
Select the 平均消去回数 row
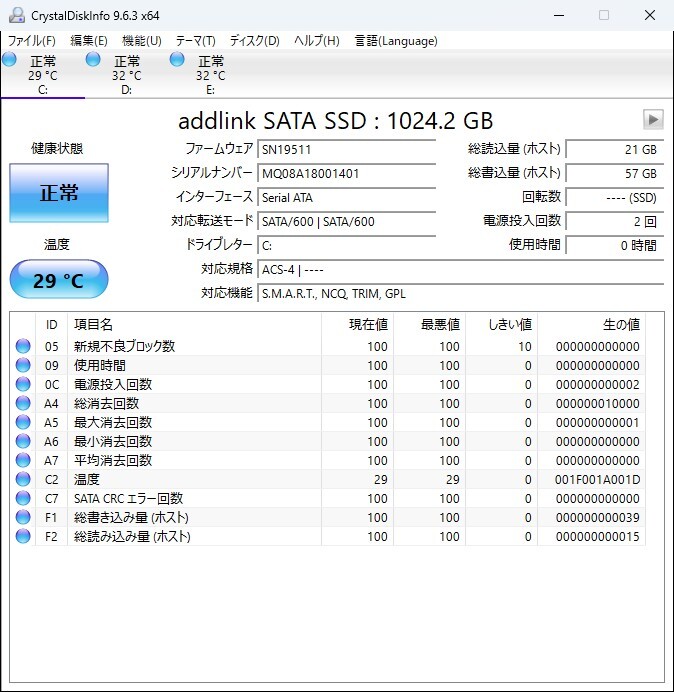(328, 460)
